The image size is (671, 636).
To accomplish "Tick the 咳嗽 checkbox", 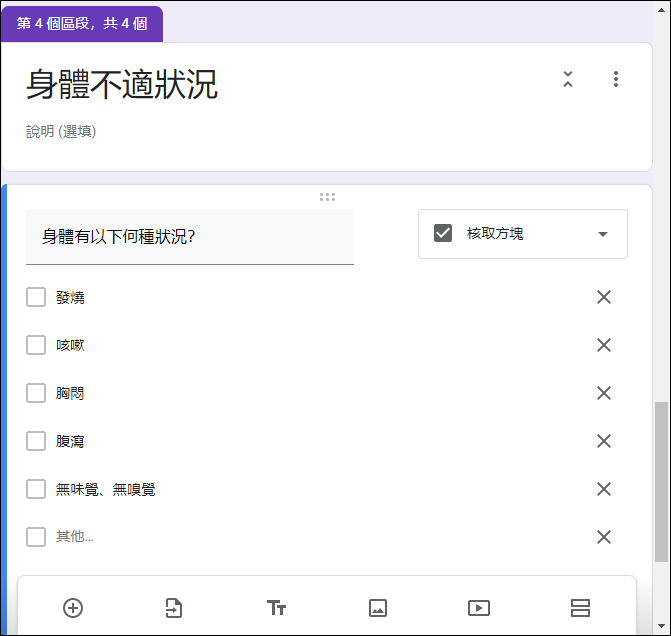I will pos(36,345).
